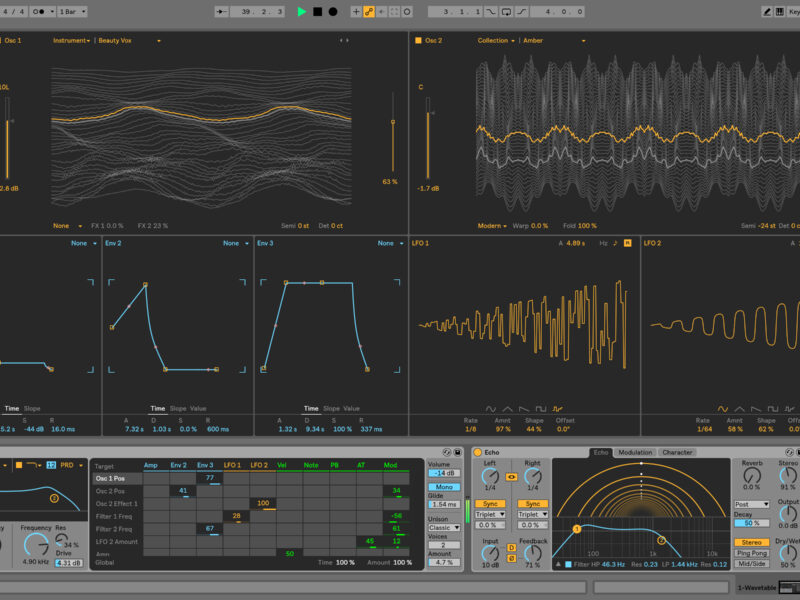Open the Reverb Post location dropdown
This screenshot has width=800, height=600.
[x=752, y=504]
